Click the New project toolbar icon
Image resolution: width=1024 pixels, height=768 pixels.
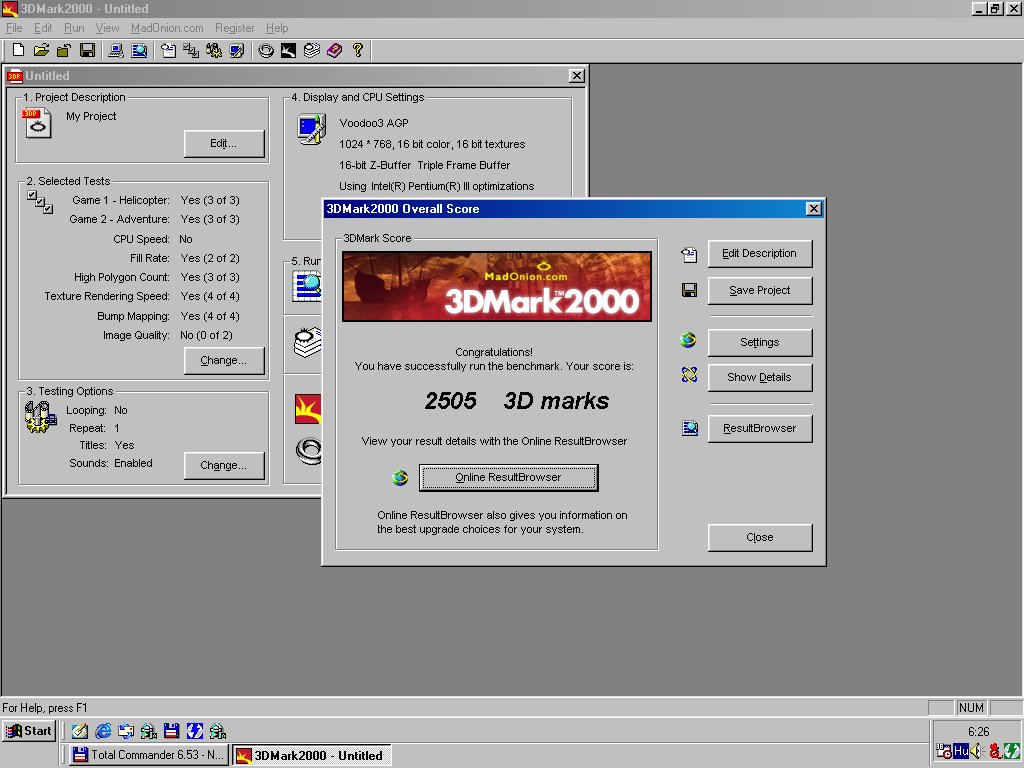[x=18, y=50]
